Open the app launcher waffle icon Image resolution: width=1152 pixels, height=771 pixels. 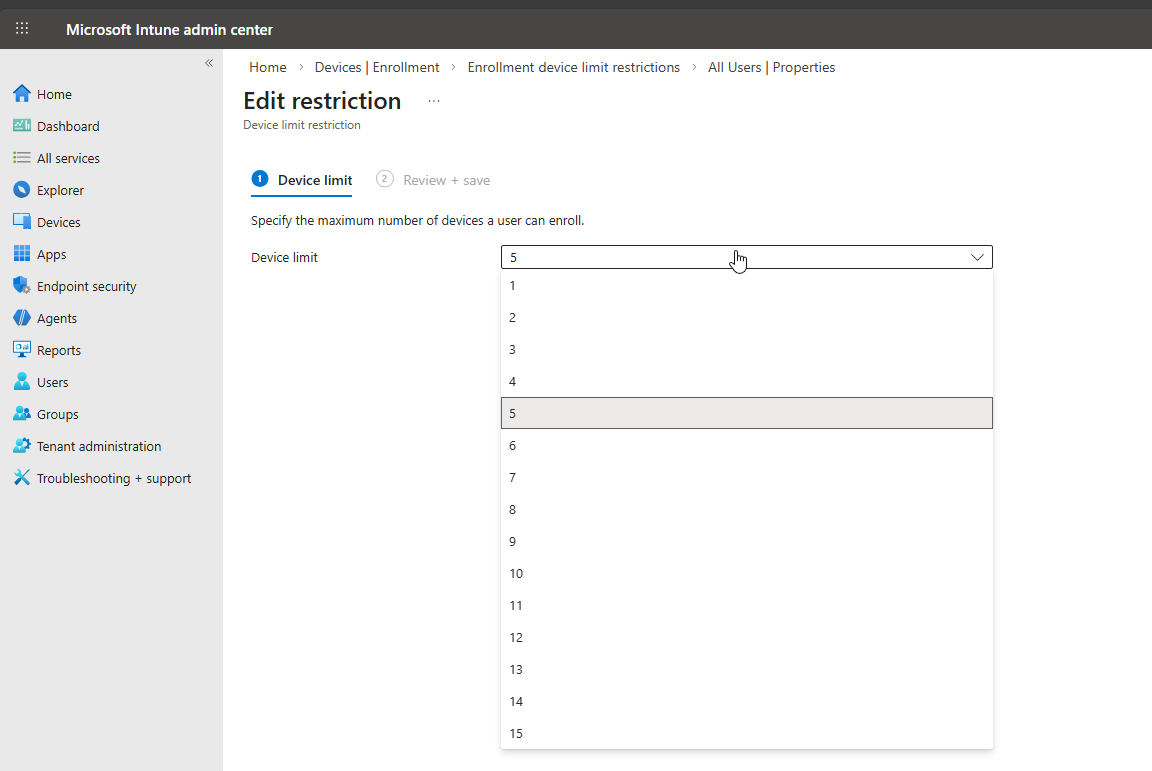pyautogui.click(x=22, y=29)
